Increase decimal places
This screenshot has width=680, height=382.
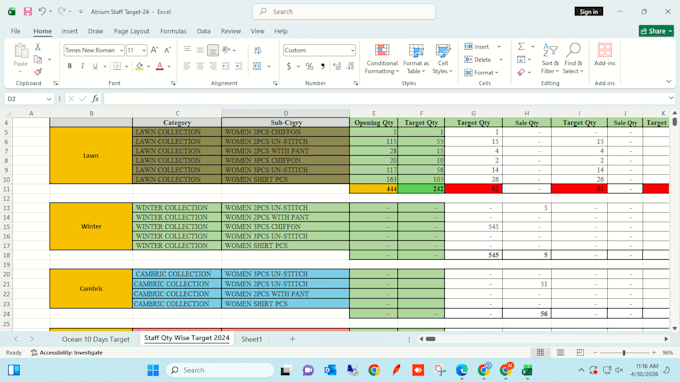click(x=337, y=66)
